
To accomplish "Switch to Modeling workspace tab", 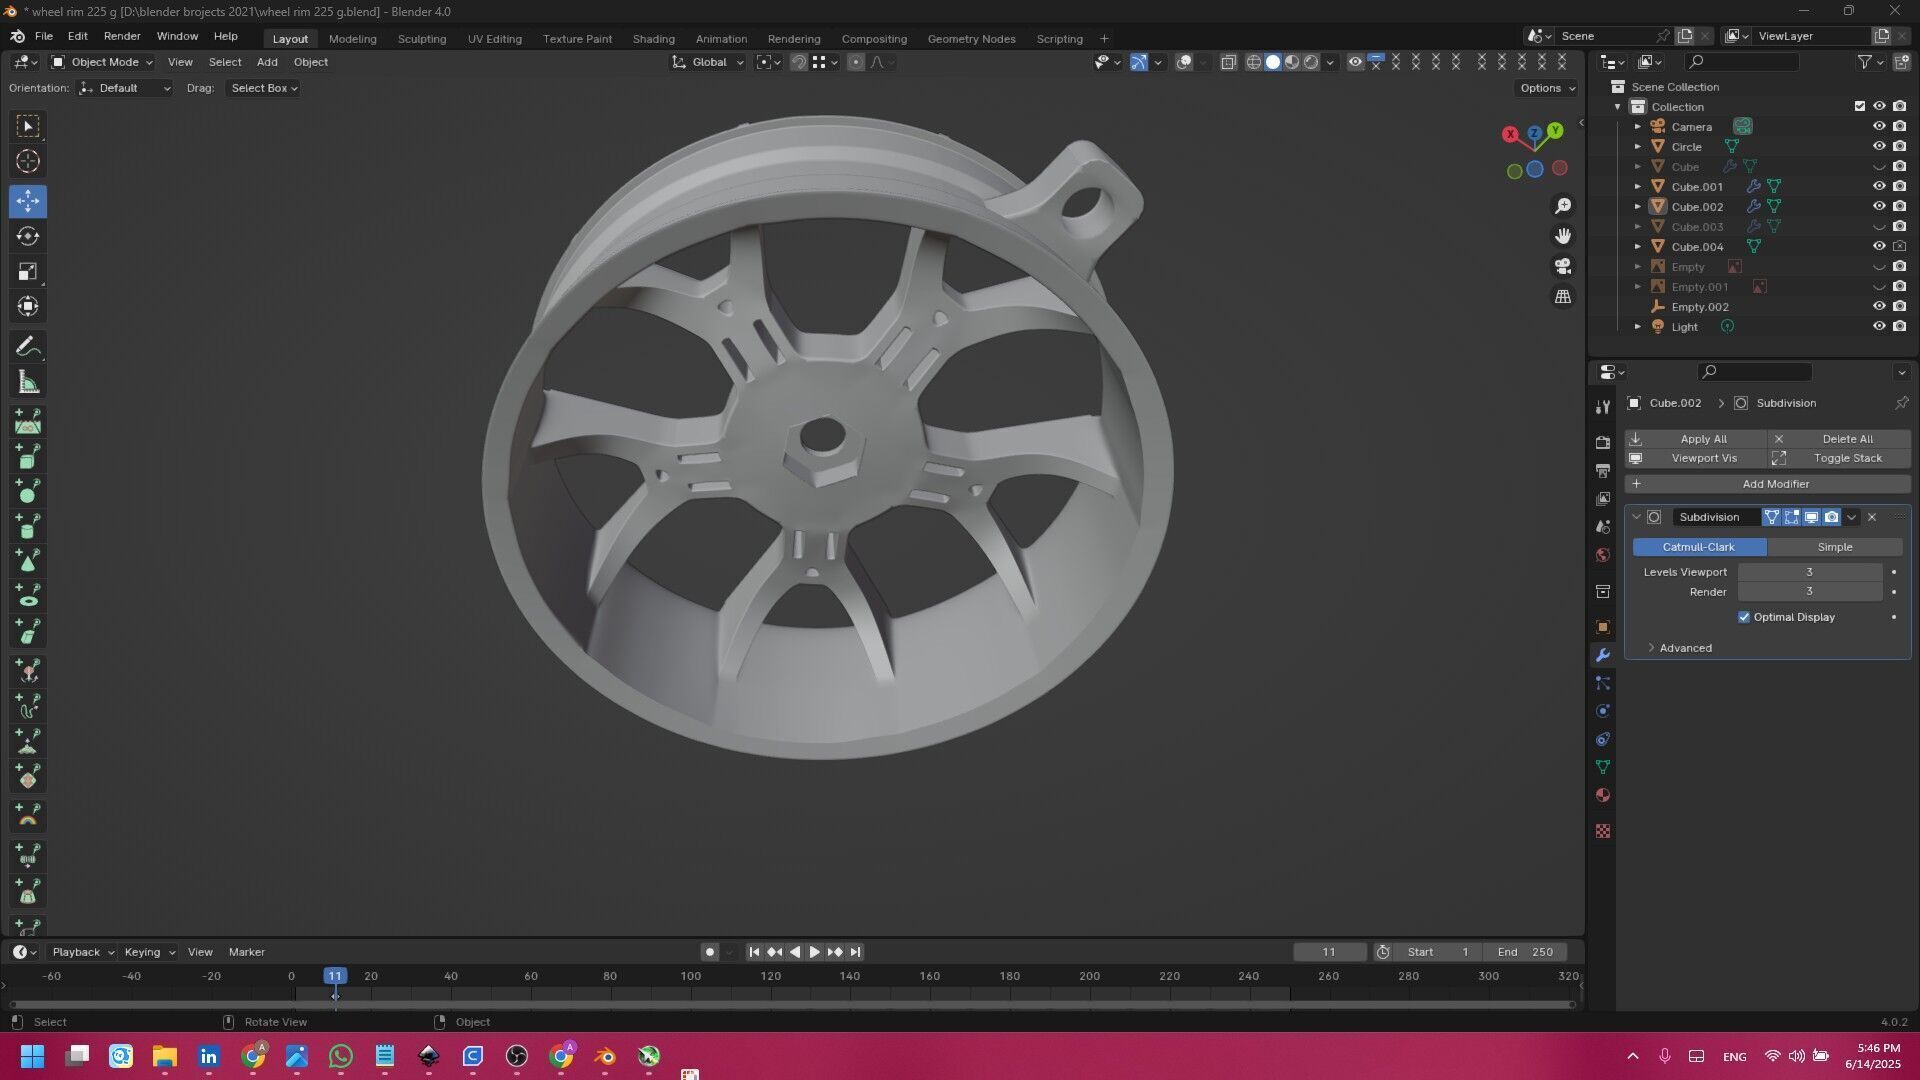I will pos(353,39).
